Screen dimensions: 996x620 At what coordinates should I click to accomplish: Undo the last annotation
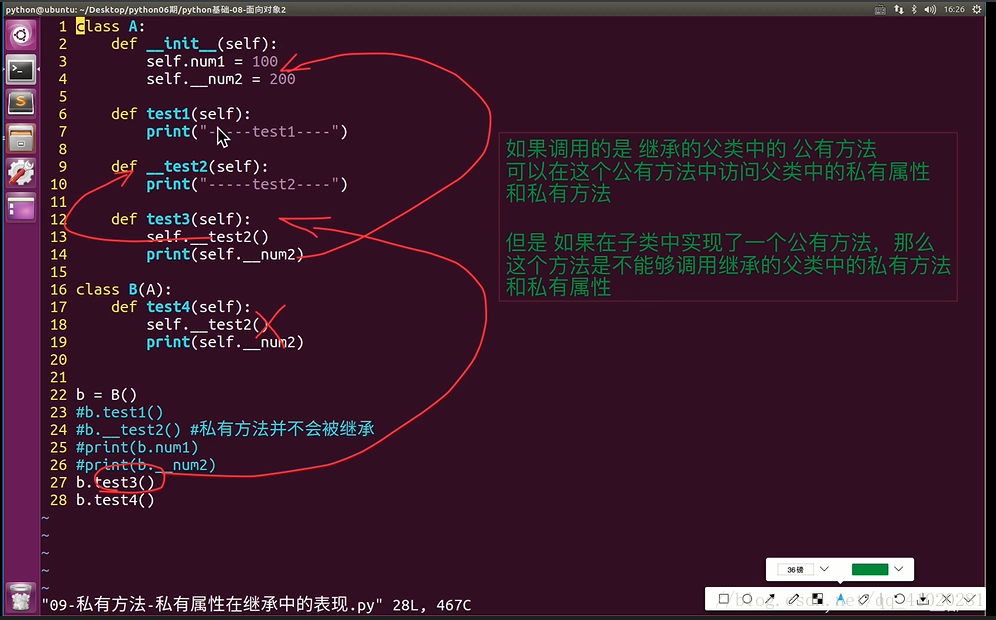coord(899,598)
